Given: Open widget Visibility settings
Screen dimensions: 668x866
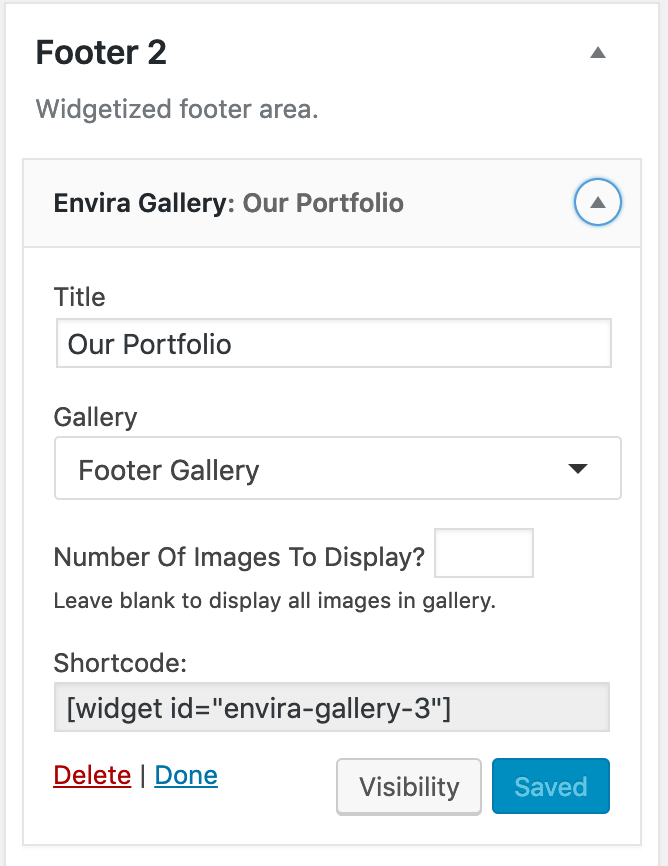Looking at the screenshot, I should (409, 787).
